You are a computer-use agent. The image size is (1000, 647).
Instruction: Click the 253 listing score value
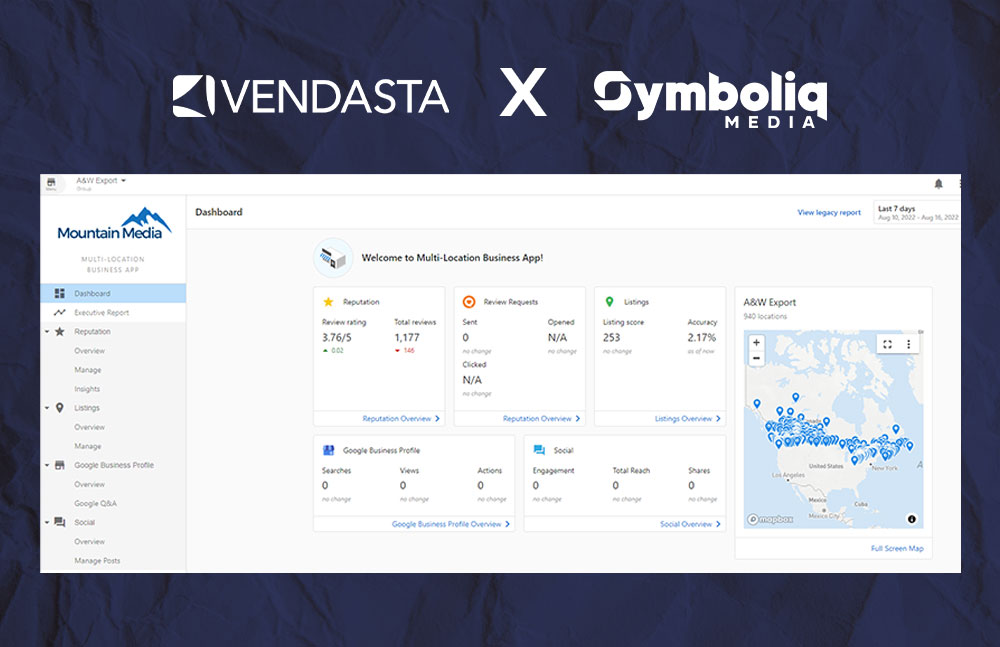point(611,338)
